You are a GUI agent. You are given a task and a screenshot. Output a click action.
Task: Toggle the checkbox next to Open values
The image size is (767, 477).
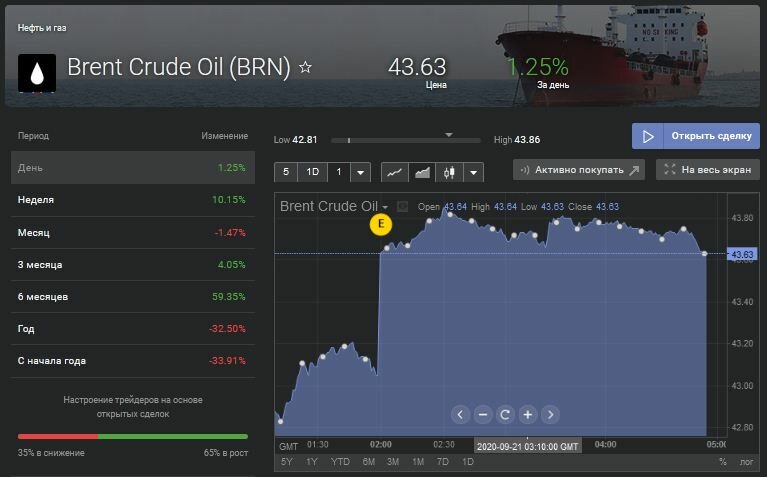coord(402,207)
